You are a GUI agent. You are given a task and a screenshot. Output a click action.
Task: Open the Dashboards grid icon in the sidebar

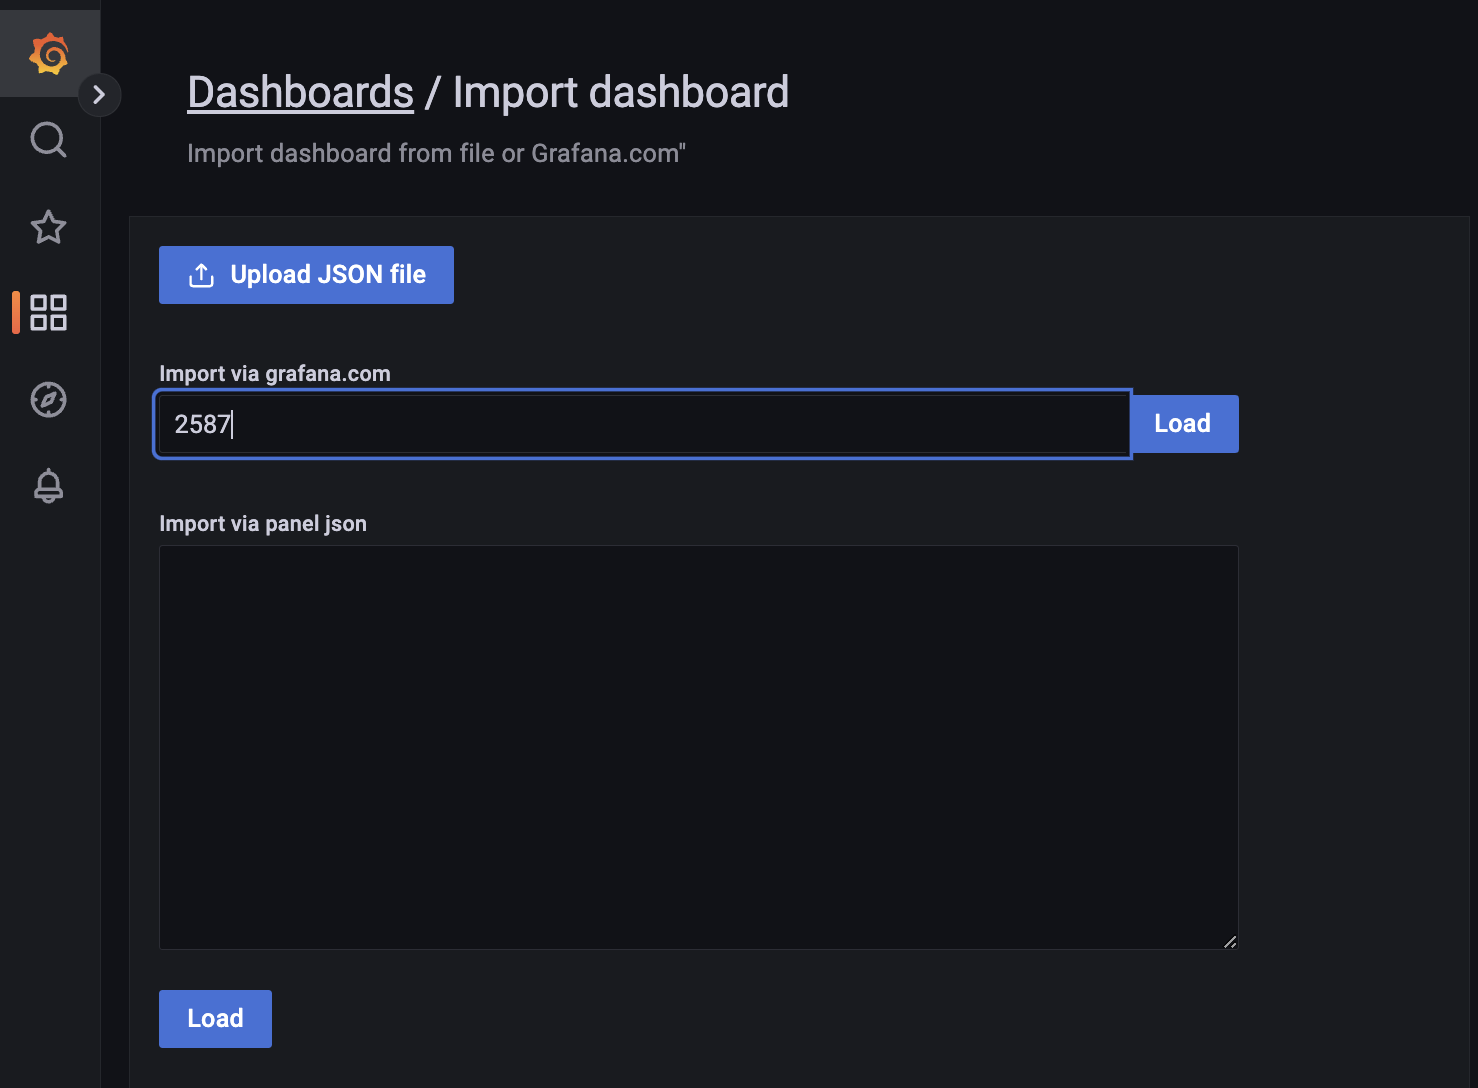click(x=48, y=313)
